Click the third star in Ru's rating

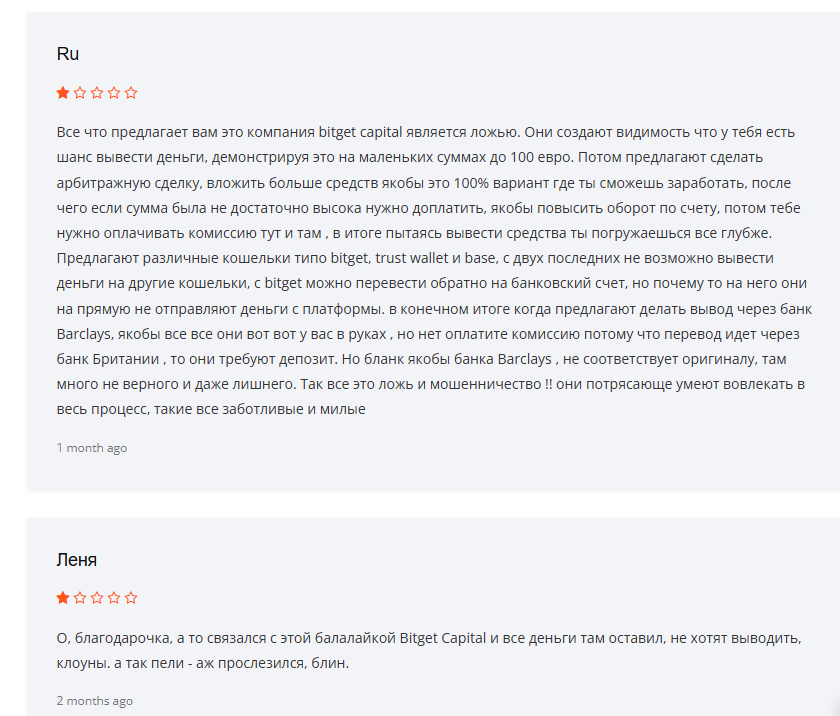[x=97, y=93]
